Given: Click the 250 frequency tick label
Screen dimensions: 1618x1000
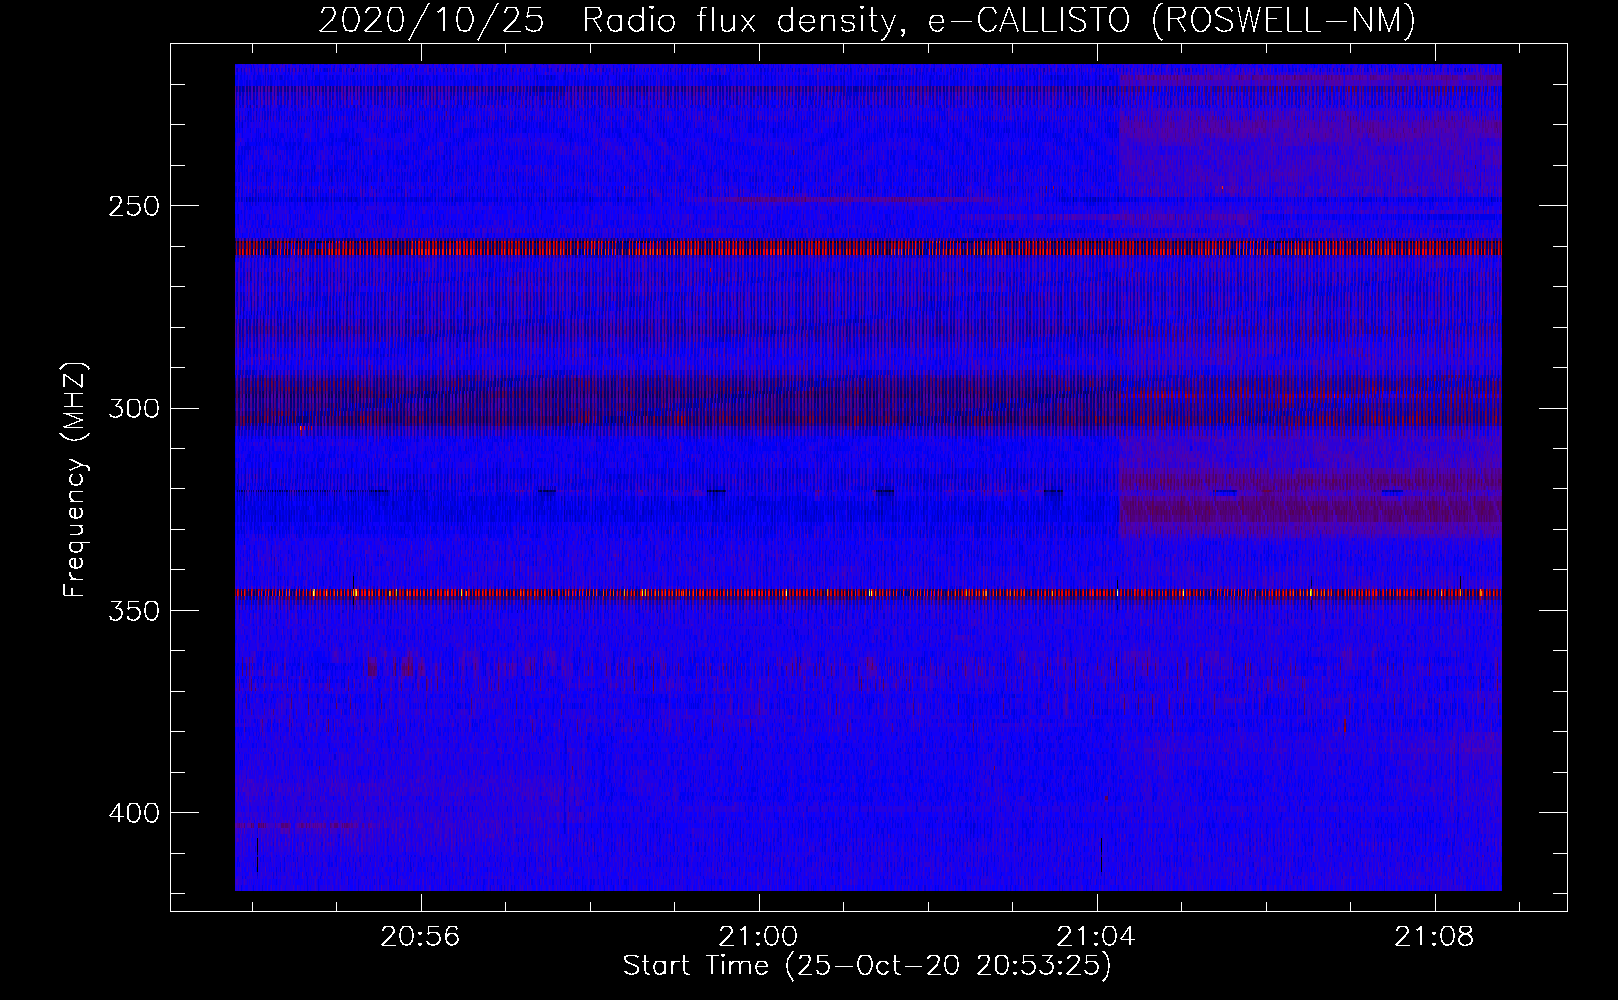Looking at the screenshot, I should 133,206.
